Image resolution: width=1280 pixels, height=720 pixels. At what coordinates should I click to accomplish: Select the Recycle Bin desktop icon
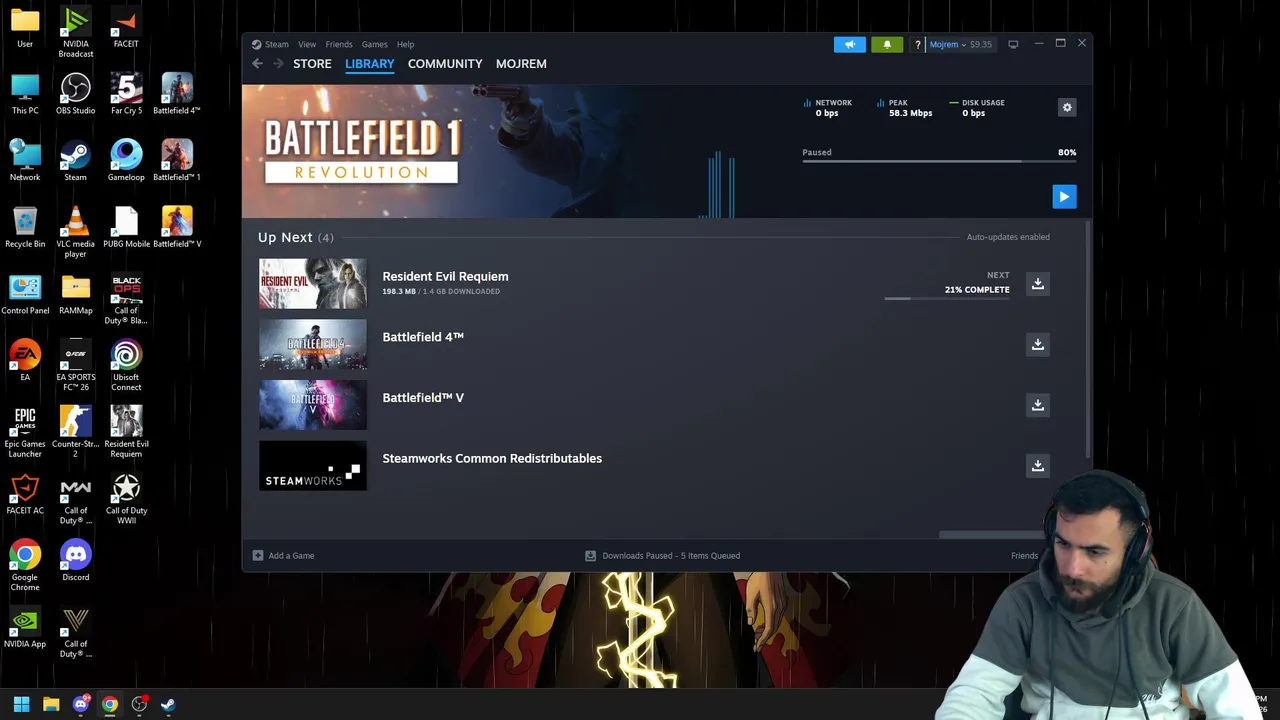[25, 228]
